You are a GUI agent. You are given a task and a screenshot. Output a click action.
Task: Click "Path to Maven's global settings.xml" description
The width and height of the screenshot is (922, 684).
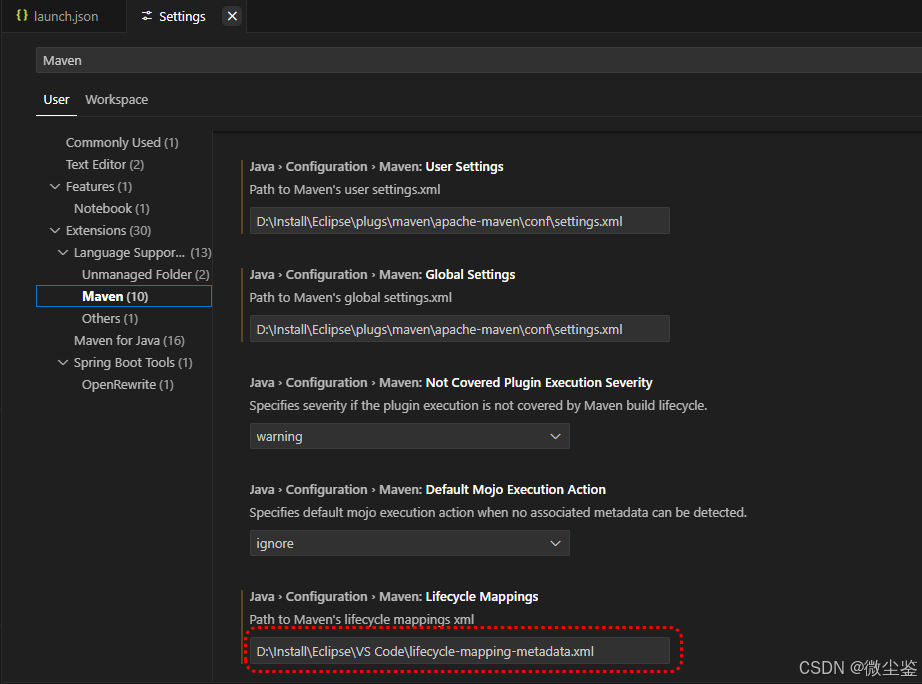pyautogui.click(x=350, y=298)
